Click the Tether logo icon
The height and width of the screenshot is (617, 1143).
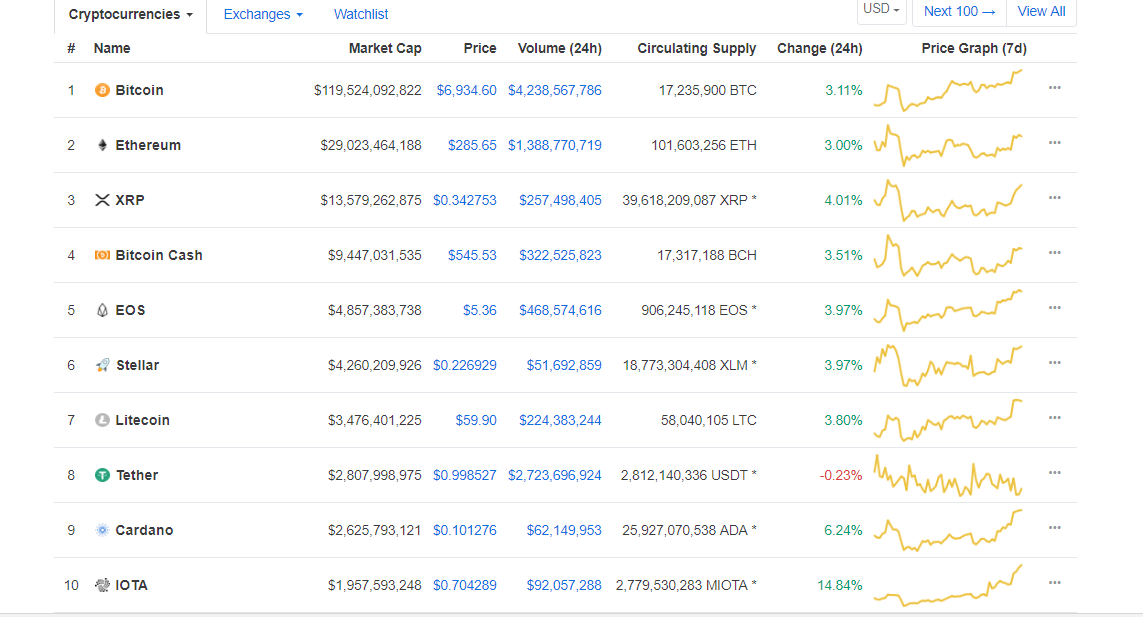pyautogui.click(x=102, y=475)
